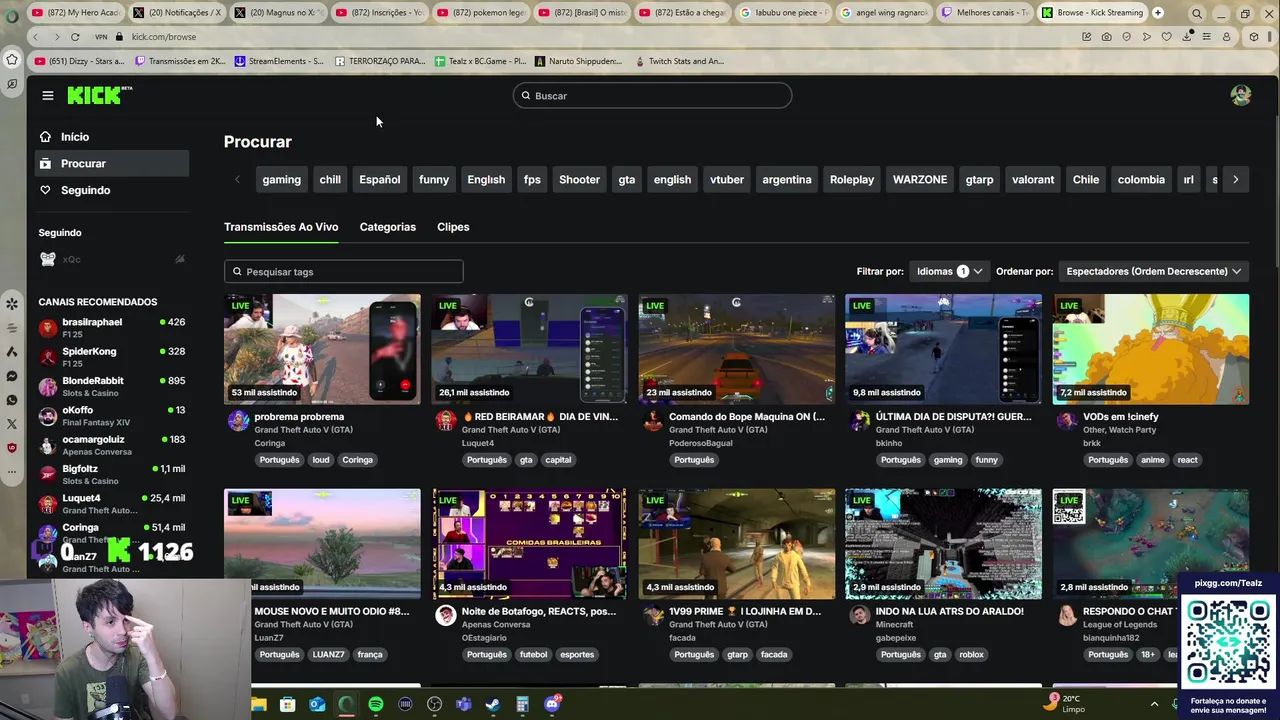Filter by the Roleplay tag
The width and height of the screenshot is (1280, 720).
[852, 179]
